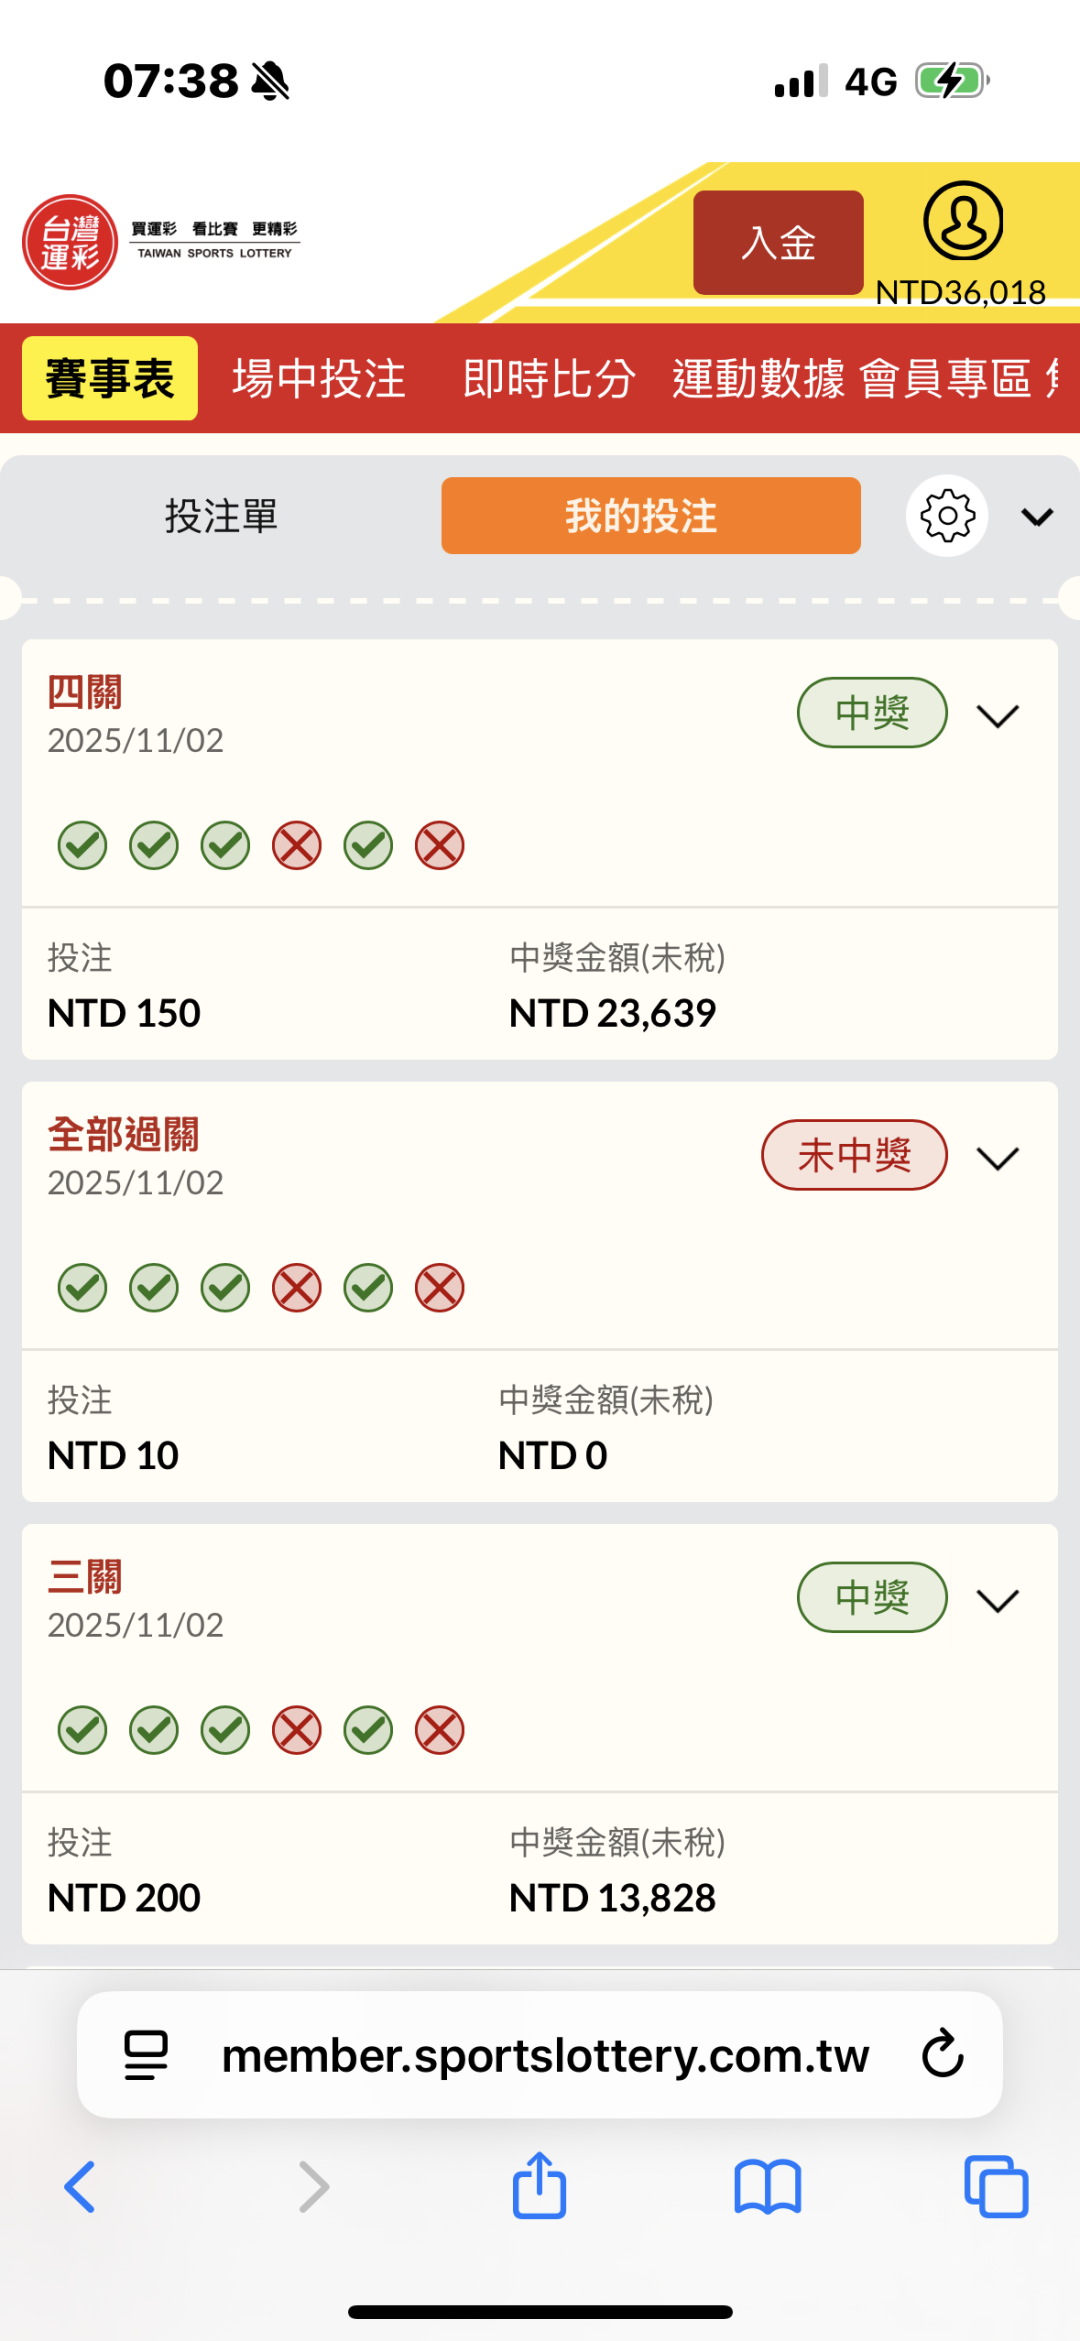Expand the 三關 bet details chevron
This screenshot has width=1080, height=2341.
997,1599
